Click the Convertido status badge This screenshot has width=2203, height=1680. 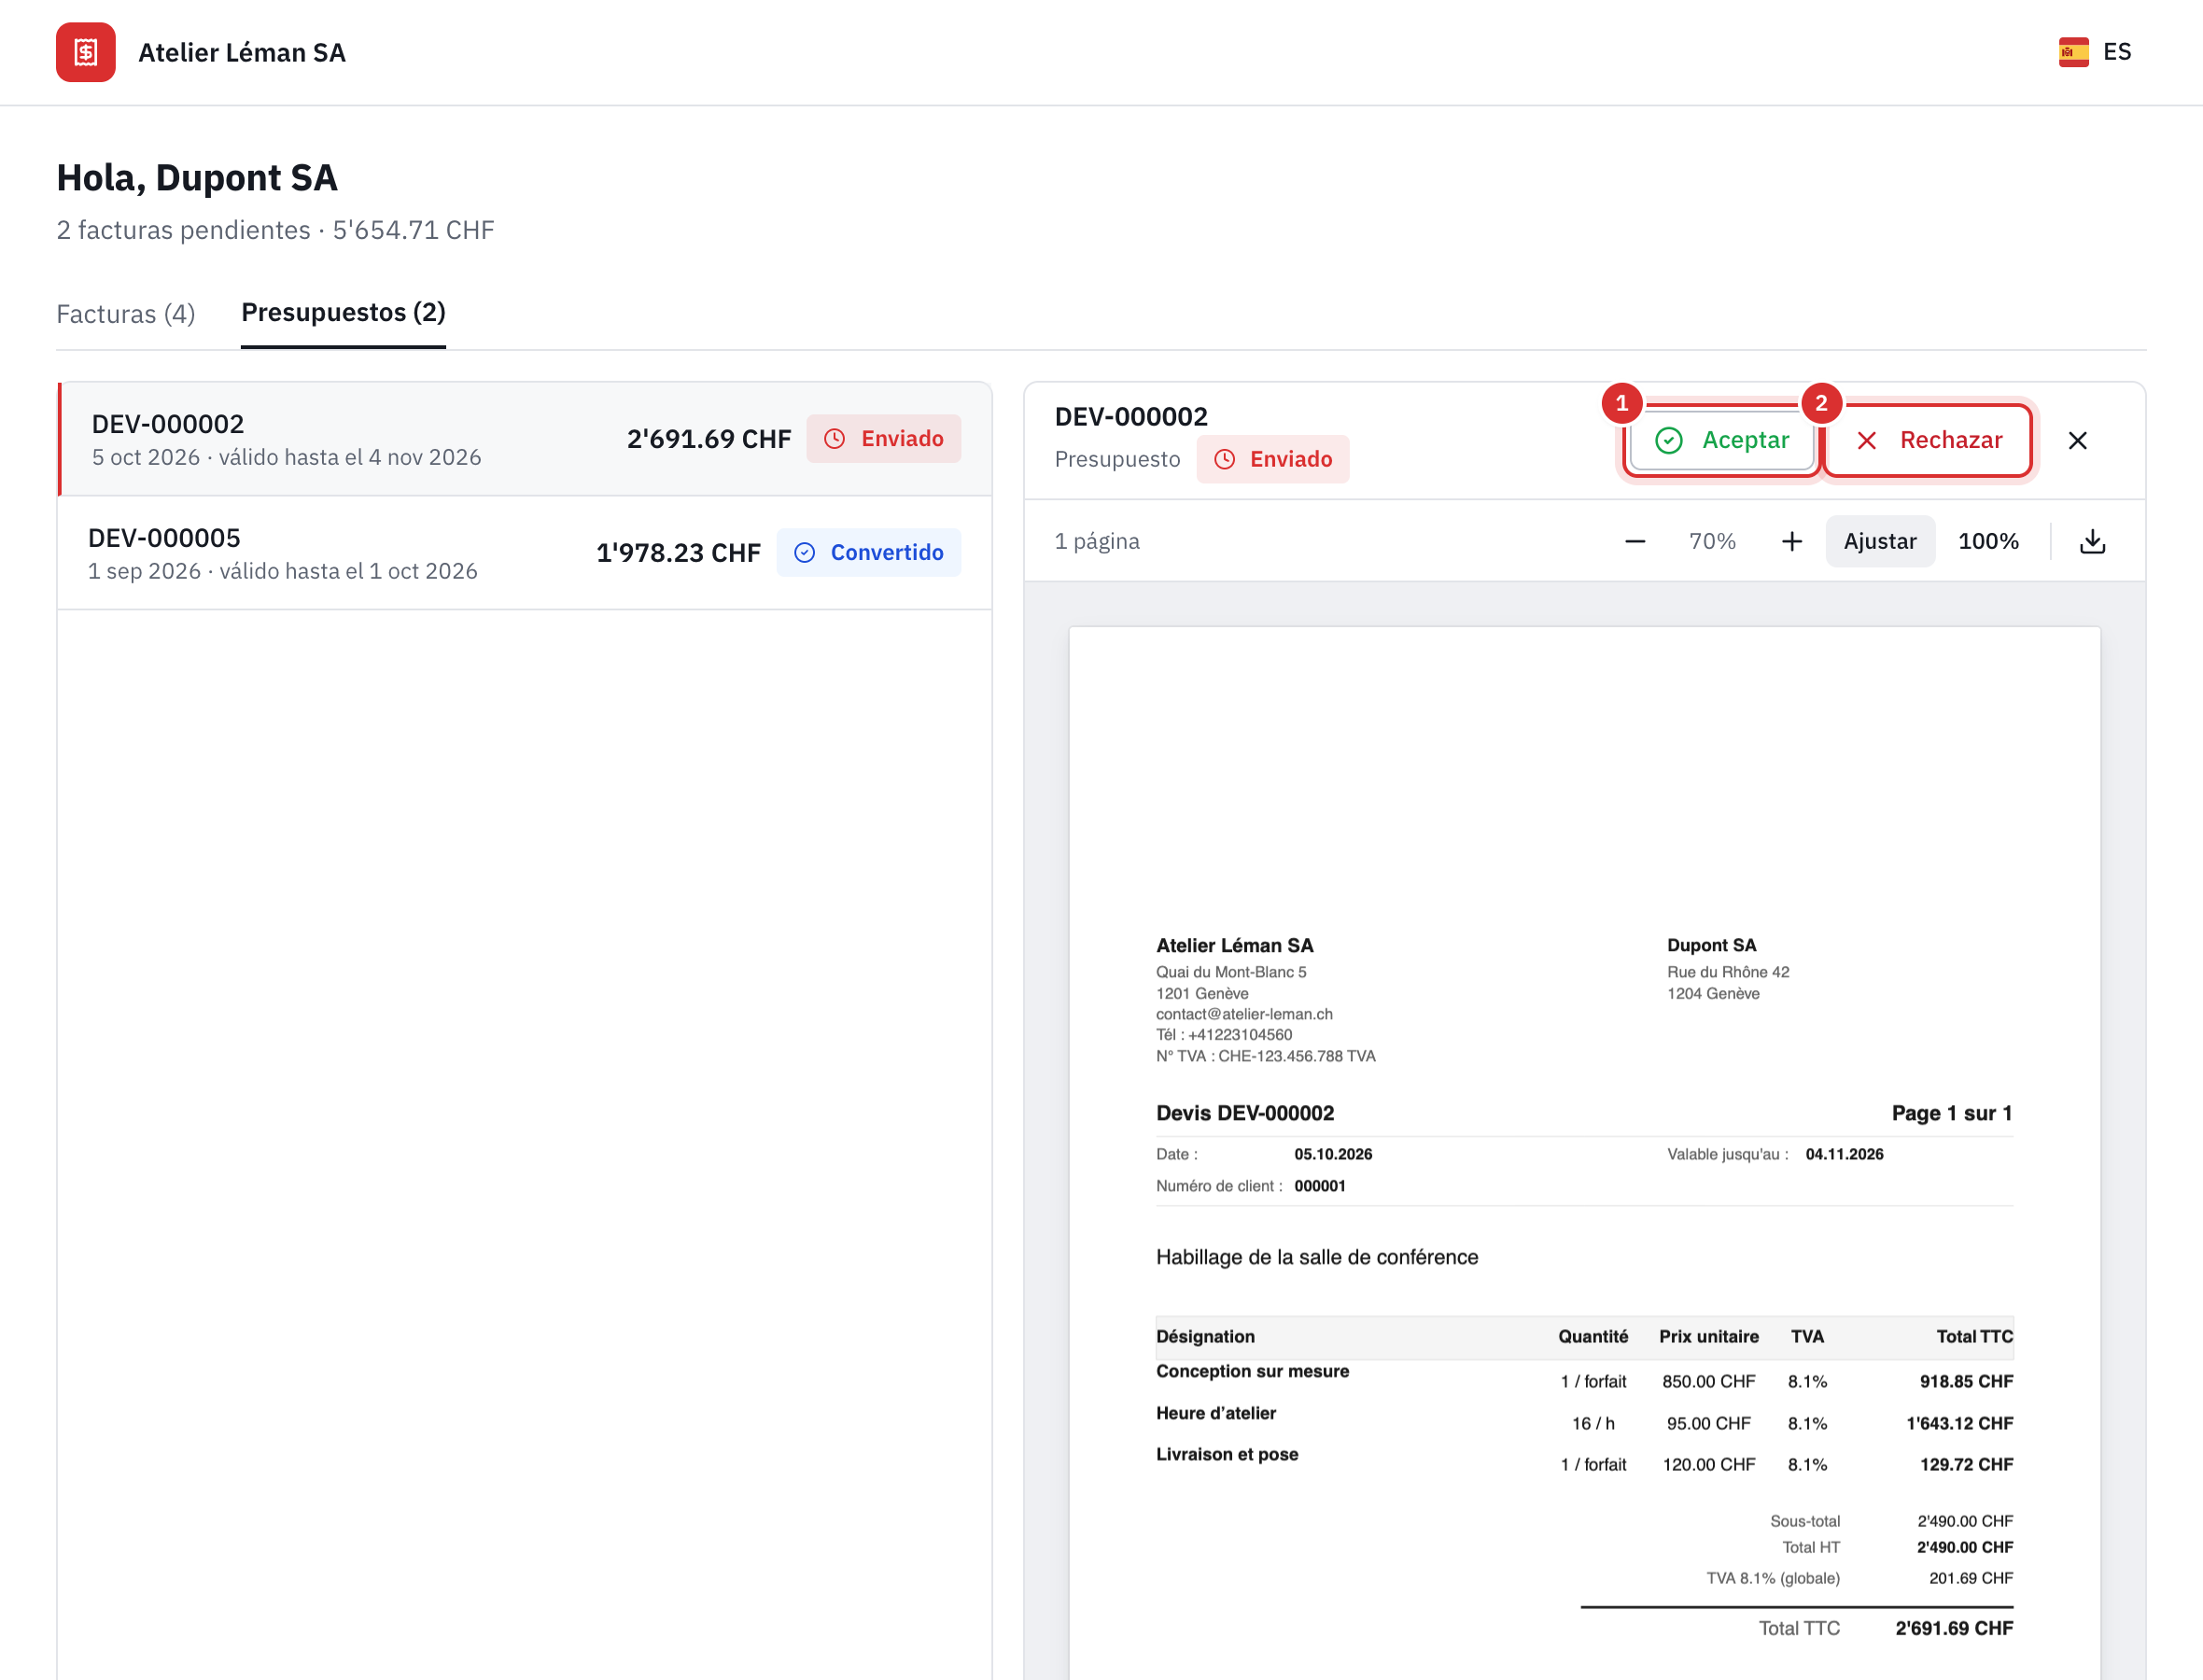(x=869, y=553)
